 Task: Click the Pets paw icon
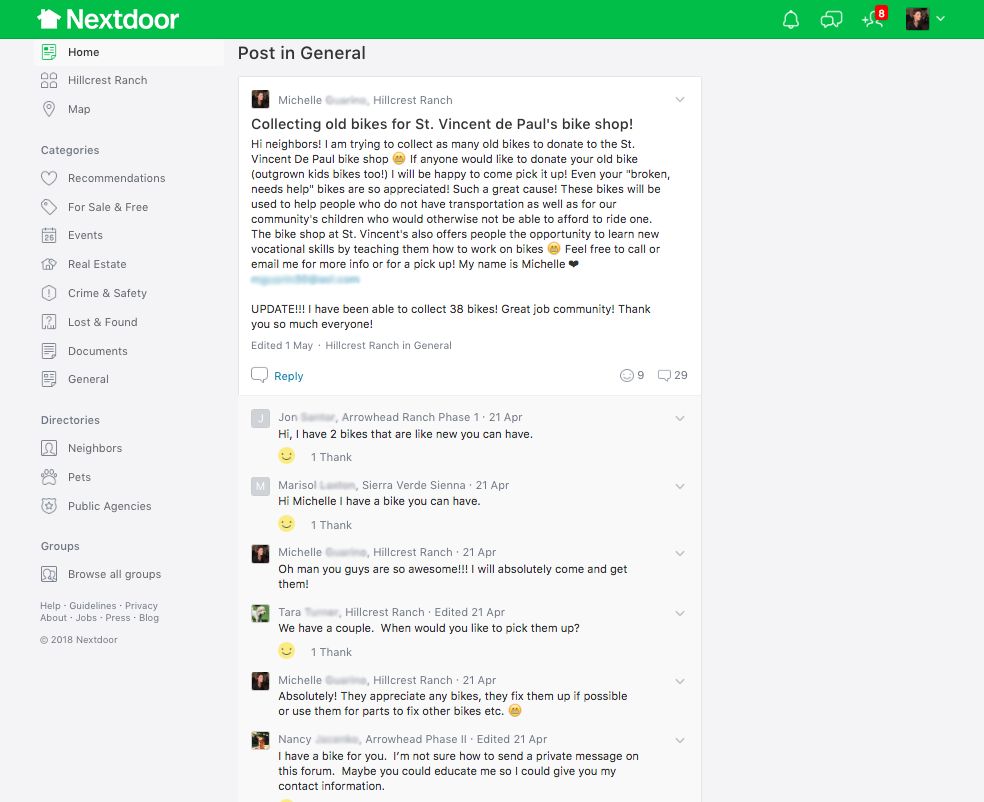(49, 477)
